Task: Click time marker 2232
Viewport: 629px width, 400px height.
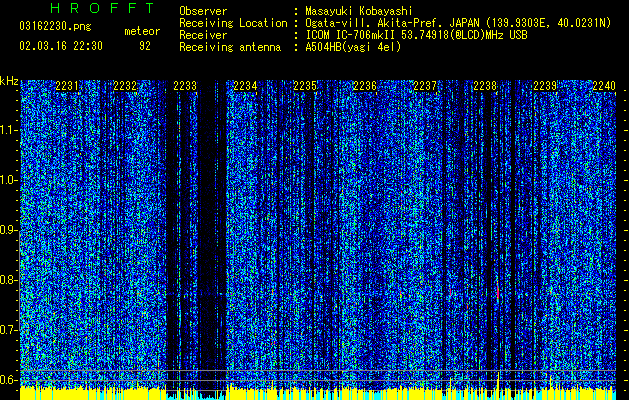Action: [x=125, y=86]
